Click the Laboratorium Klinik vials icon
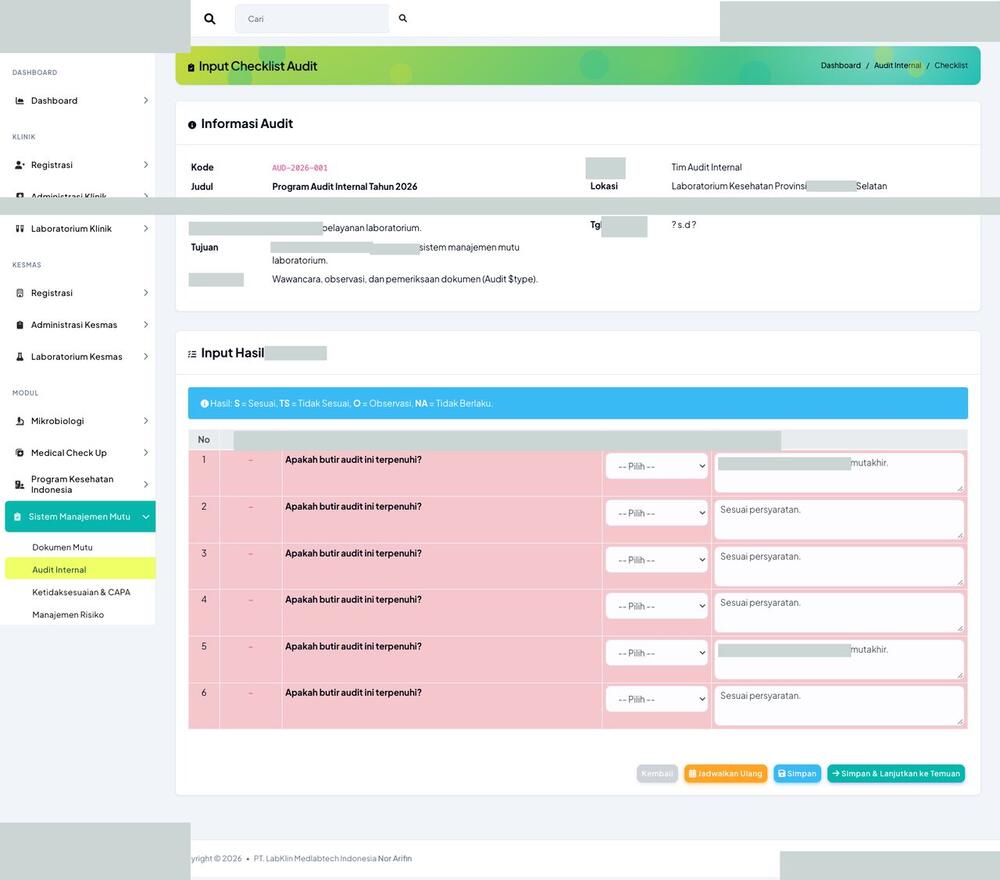The width and height of the screenshot is (1000, 880). (x=20, y=229)
